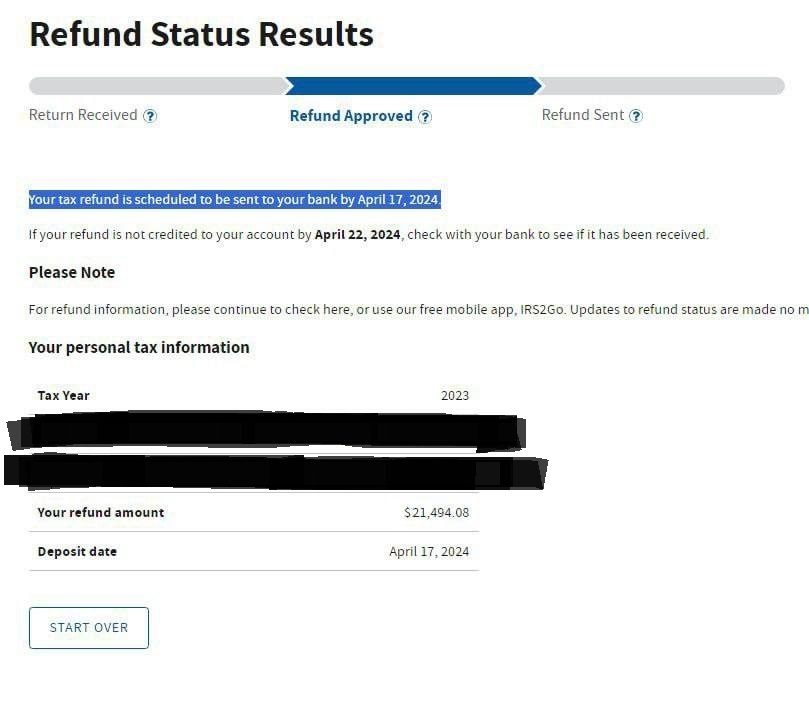Screen dimensions: 809x722
Task: Open the Refund Sent help icon
Action: pyautogui.click(x=636, y=116)
